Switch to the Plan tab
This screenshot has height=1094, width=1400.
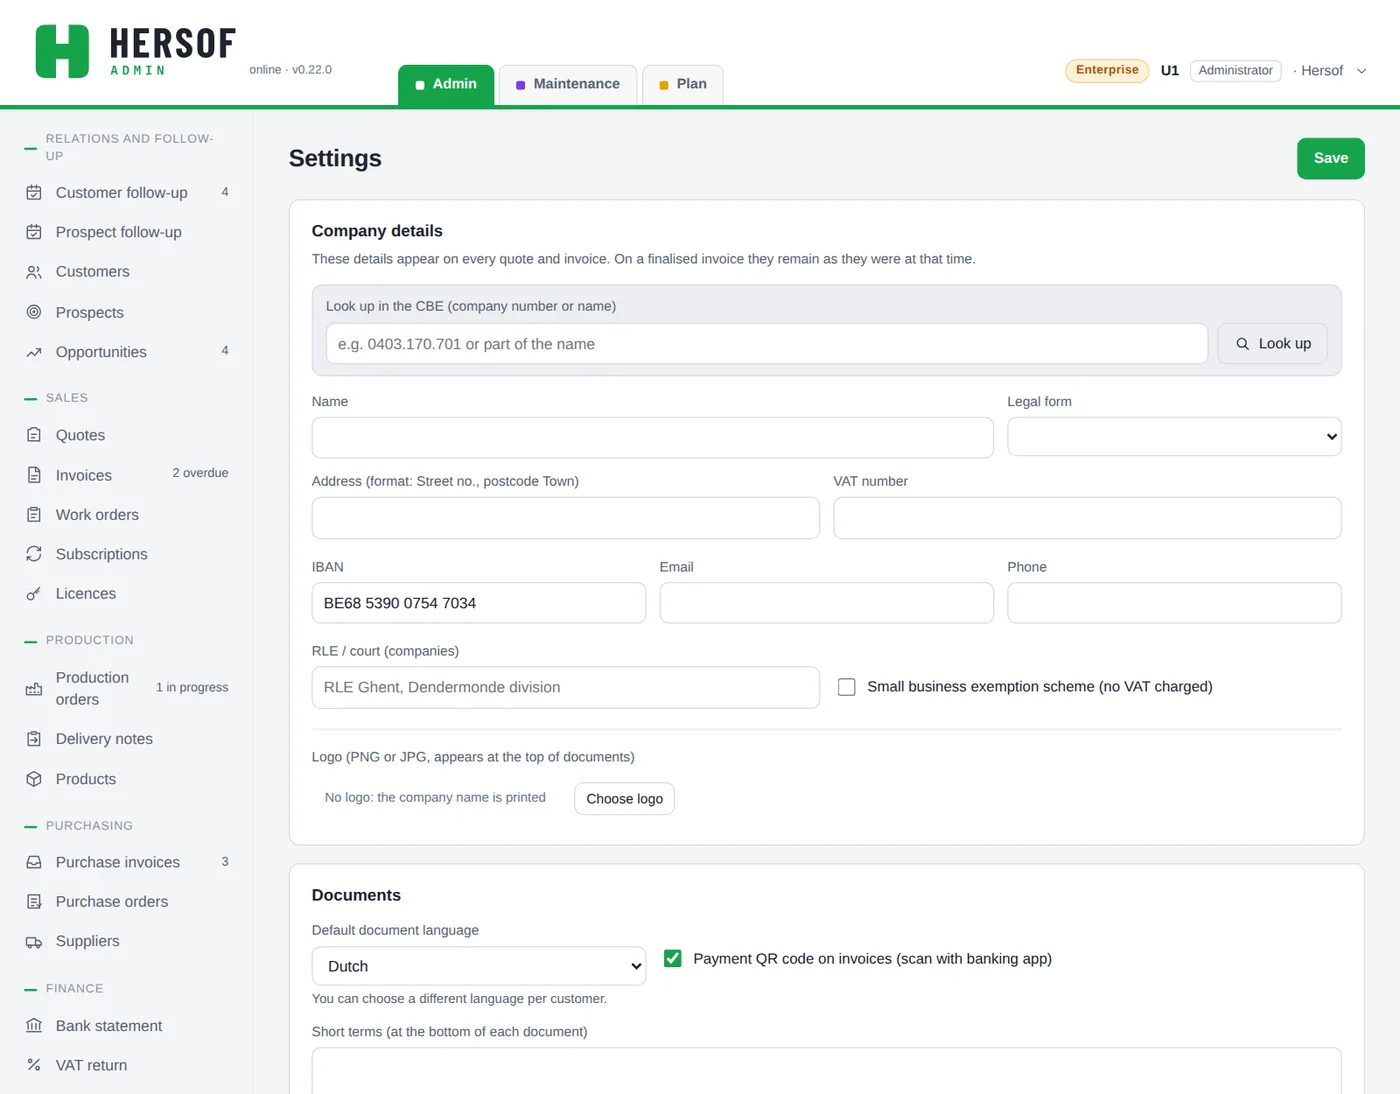[x=683, y=84]
